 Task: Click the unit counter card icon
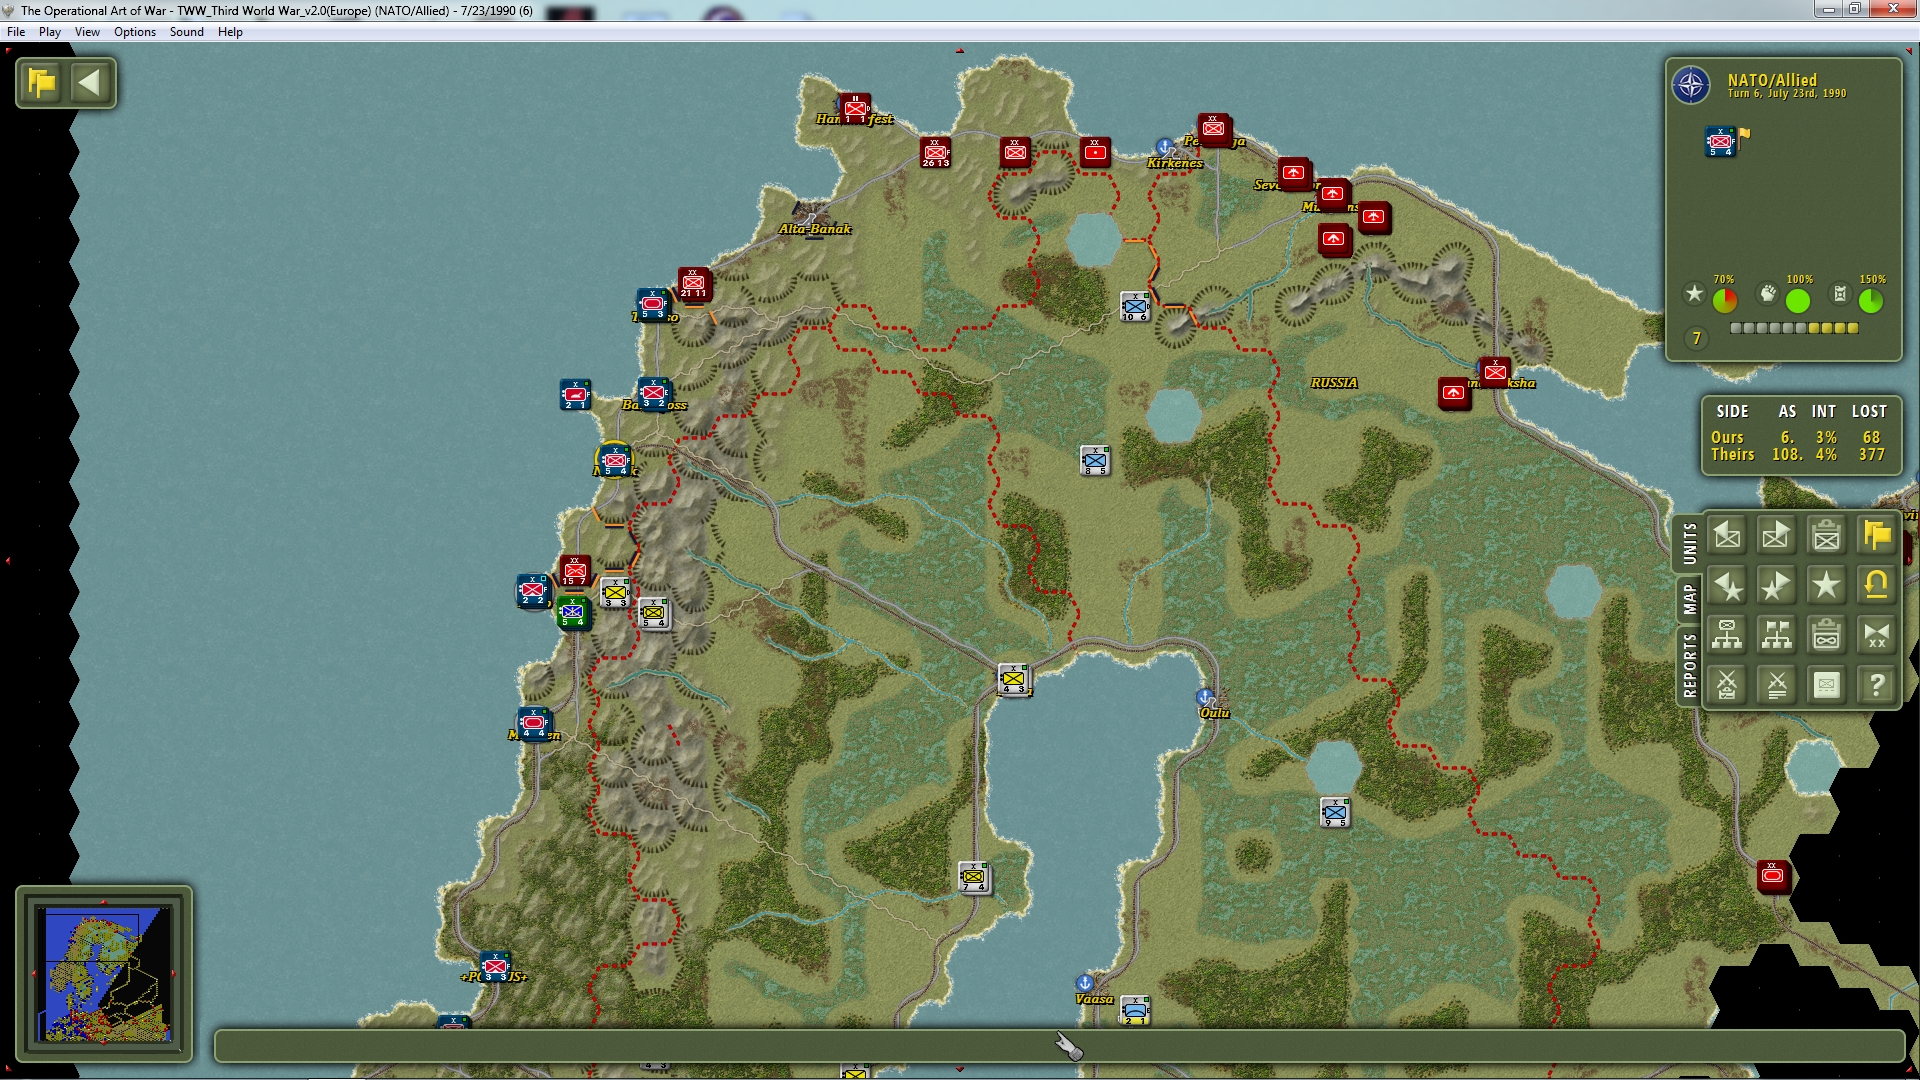(x=1827, y=686)
